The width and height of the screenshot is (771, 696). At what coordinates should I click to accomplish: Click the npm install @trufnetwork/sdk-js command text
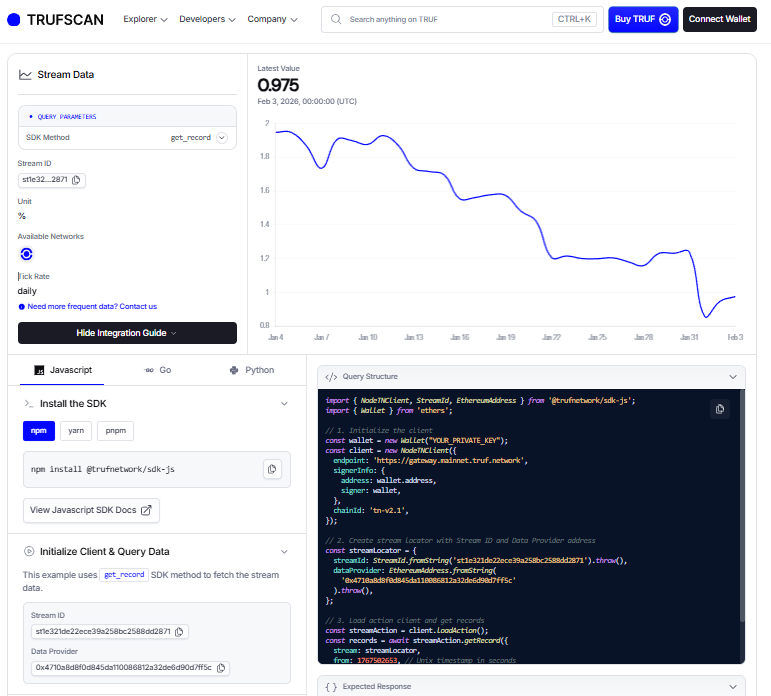(x=103, y=469)
